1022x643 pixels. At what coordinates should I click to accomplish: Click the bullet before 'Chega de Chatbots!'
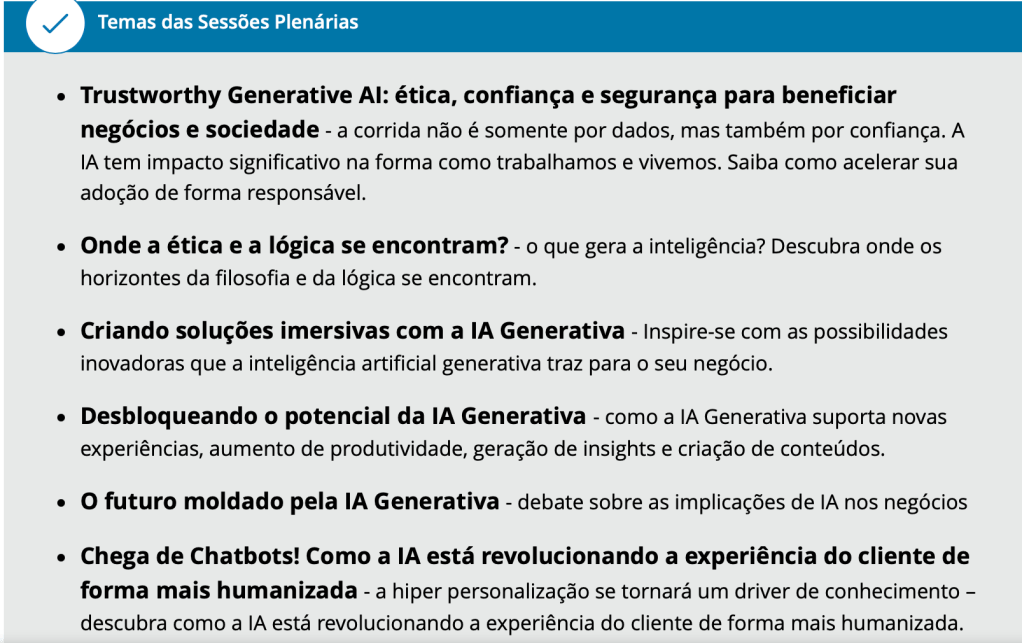(61, 558)
